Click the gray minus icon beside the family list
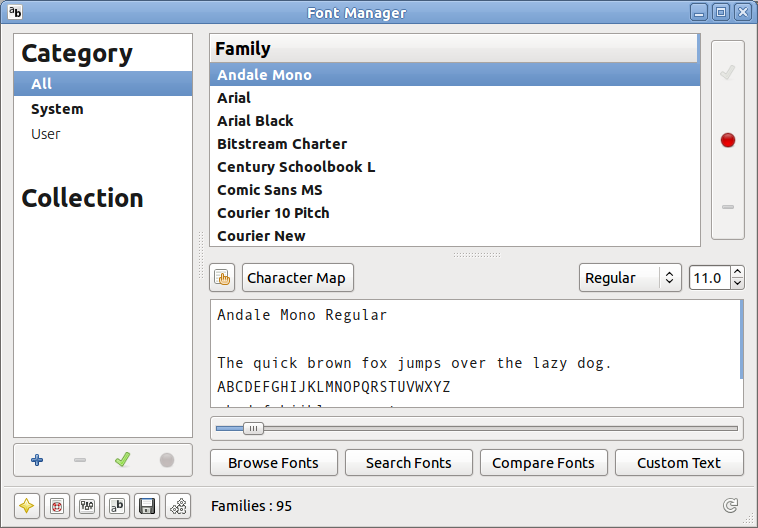Screen dimensions: 758x528 [x=728, y=207]
